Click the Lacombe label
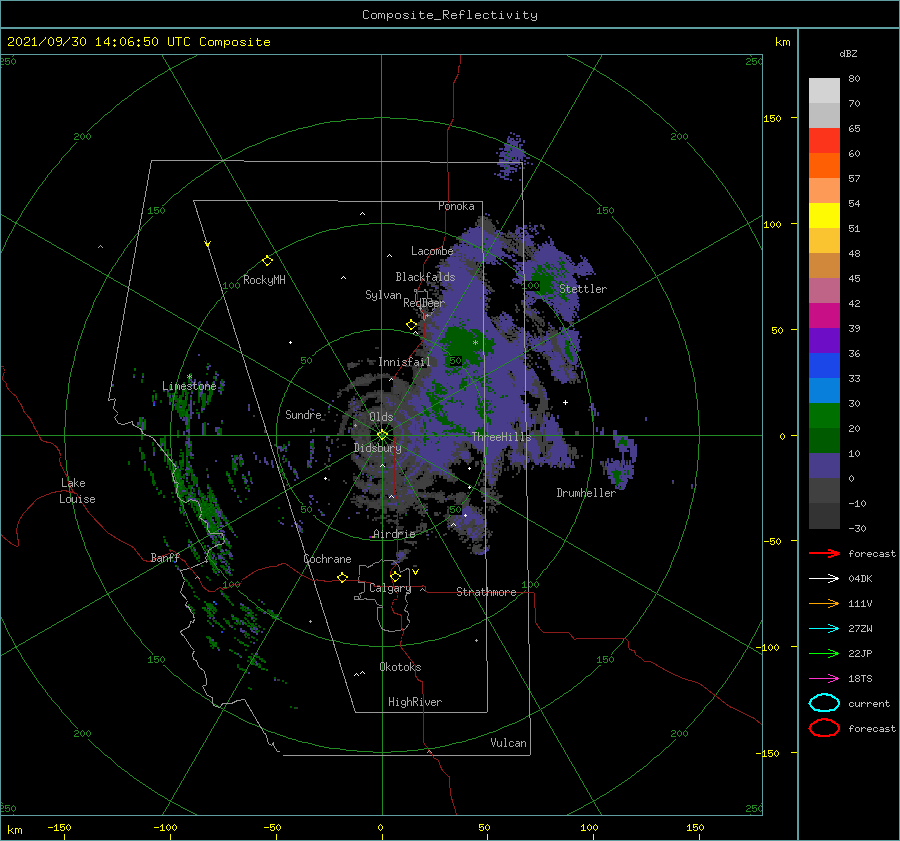The image size is (900, 841). pos(432,251)
